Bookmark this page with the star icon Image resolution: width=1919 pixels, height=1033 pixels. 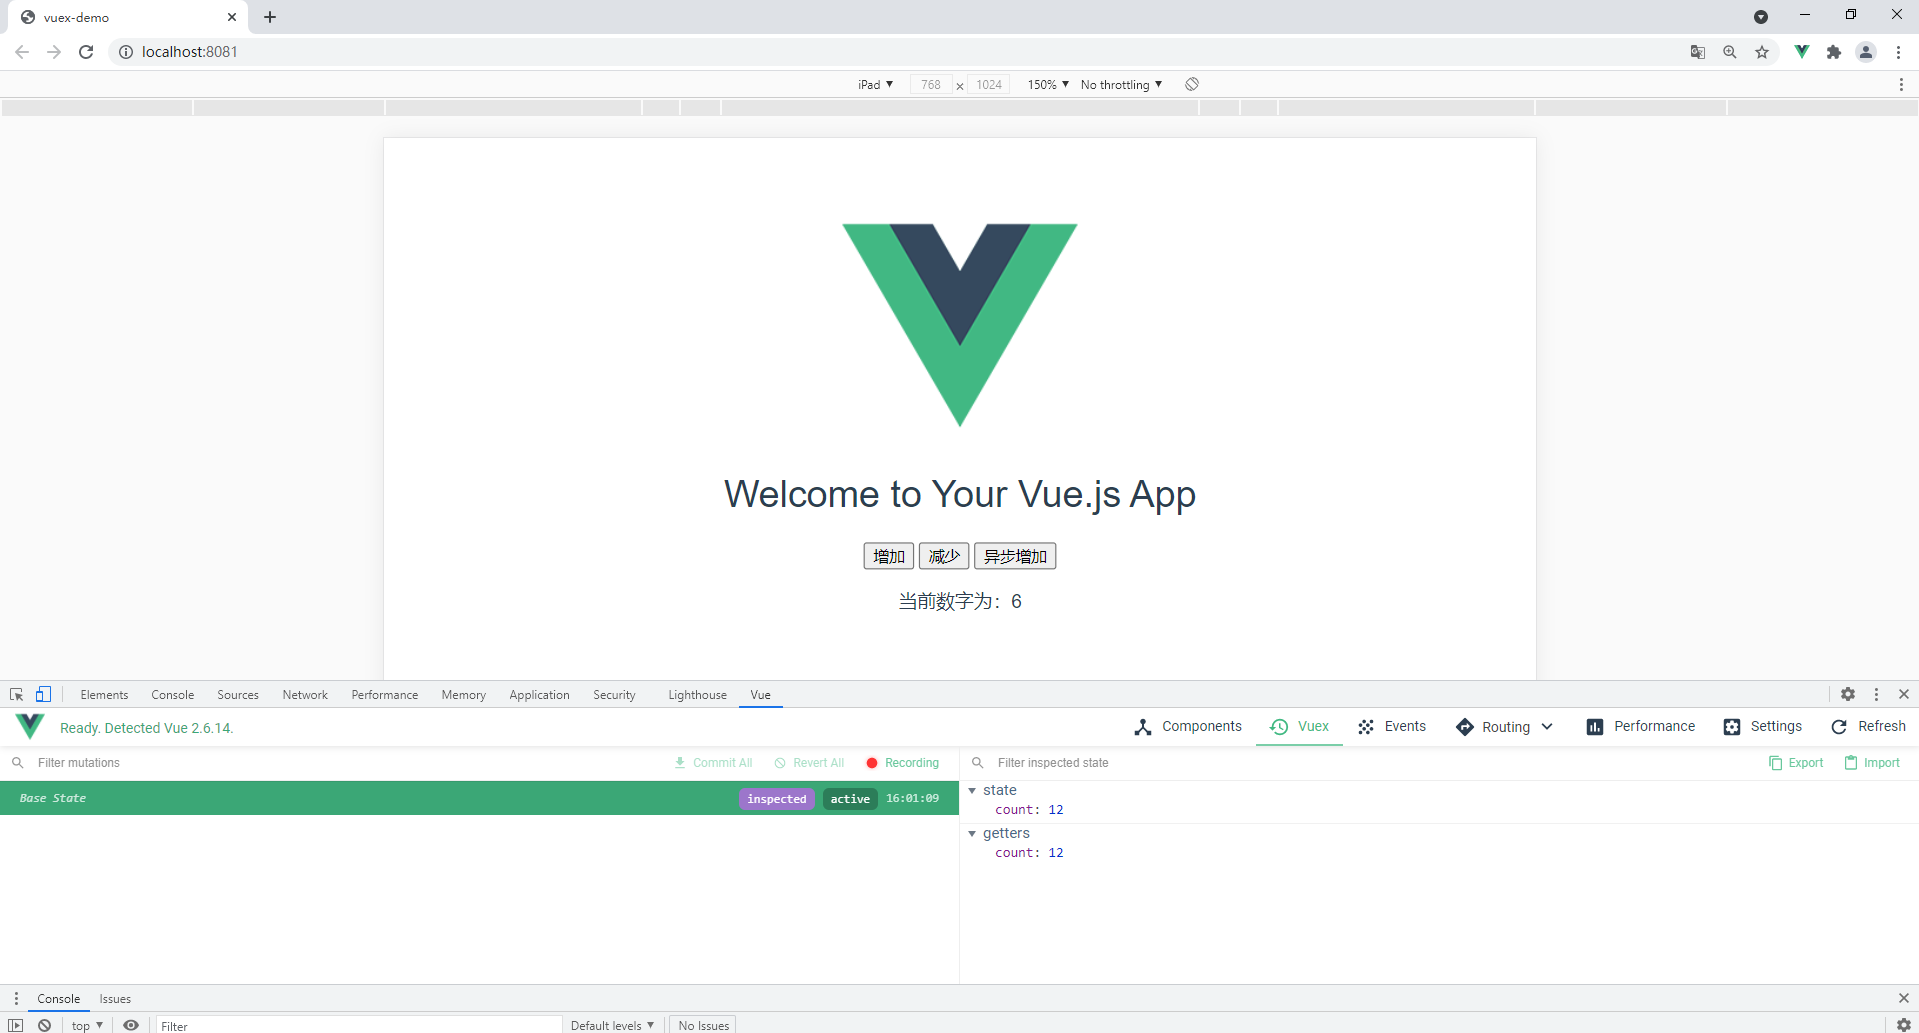click(1762, 52)
